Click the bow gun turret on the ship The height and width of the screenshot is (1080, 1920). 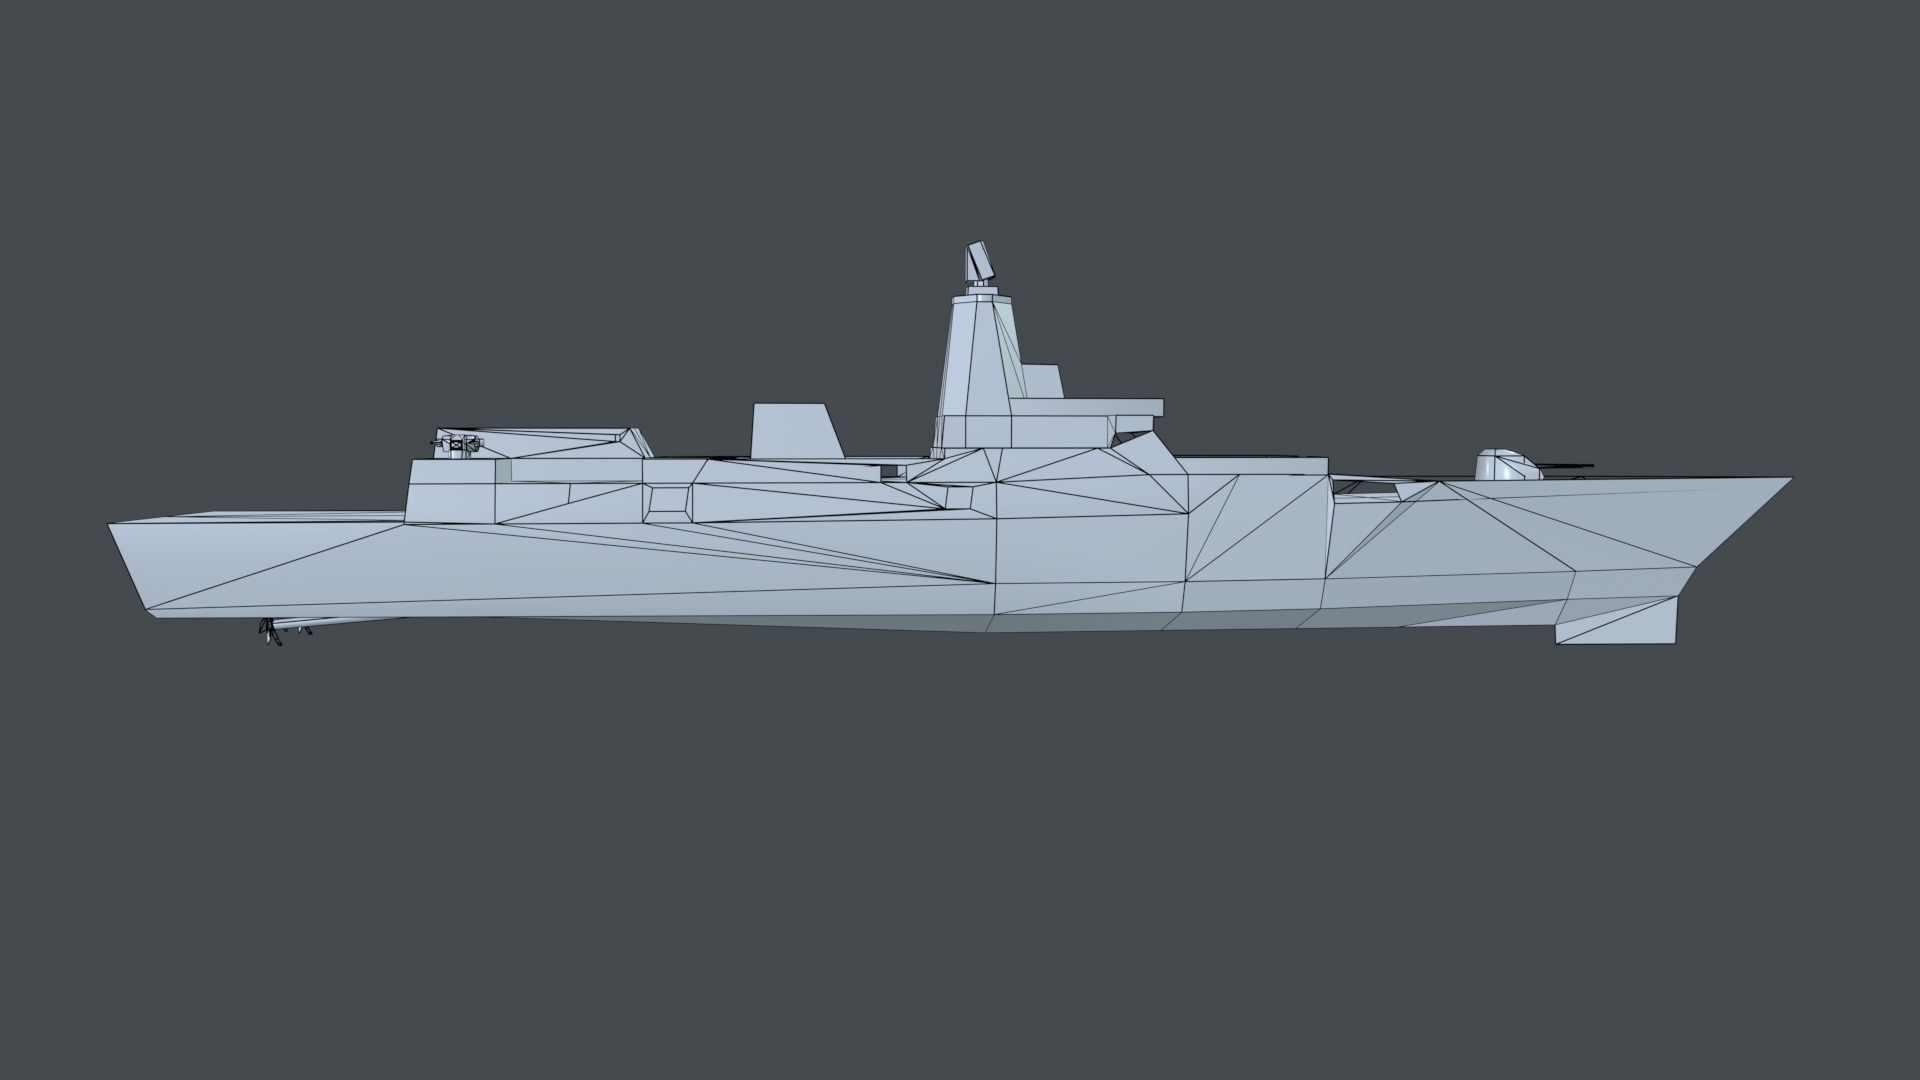point(1510,465)
